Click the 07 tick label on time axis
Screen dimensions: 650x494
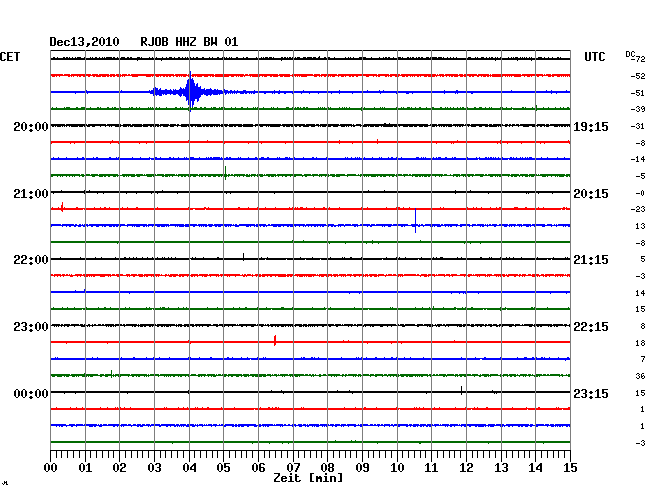coord(293,468)
